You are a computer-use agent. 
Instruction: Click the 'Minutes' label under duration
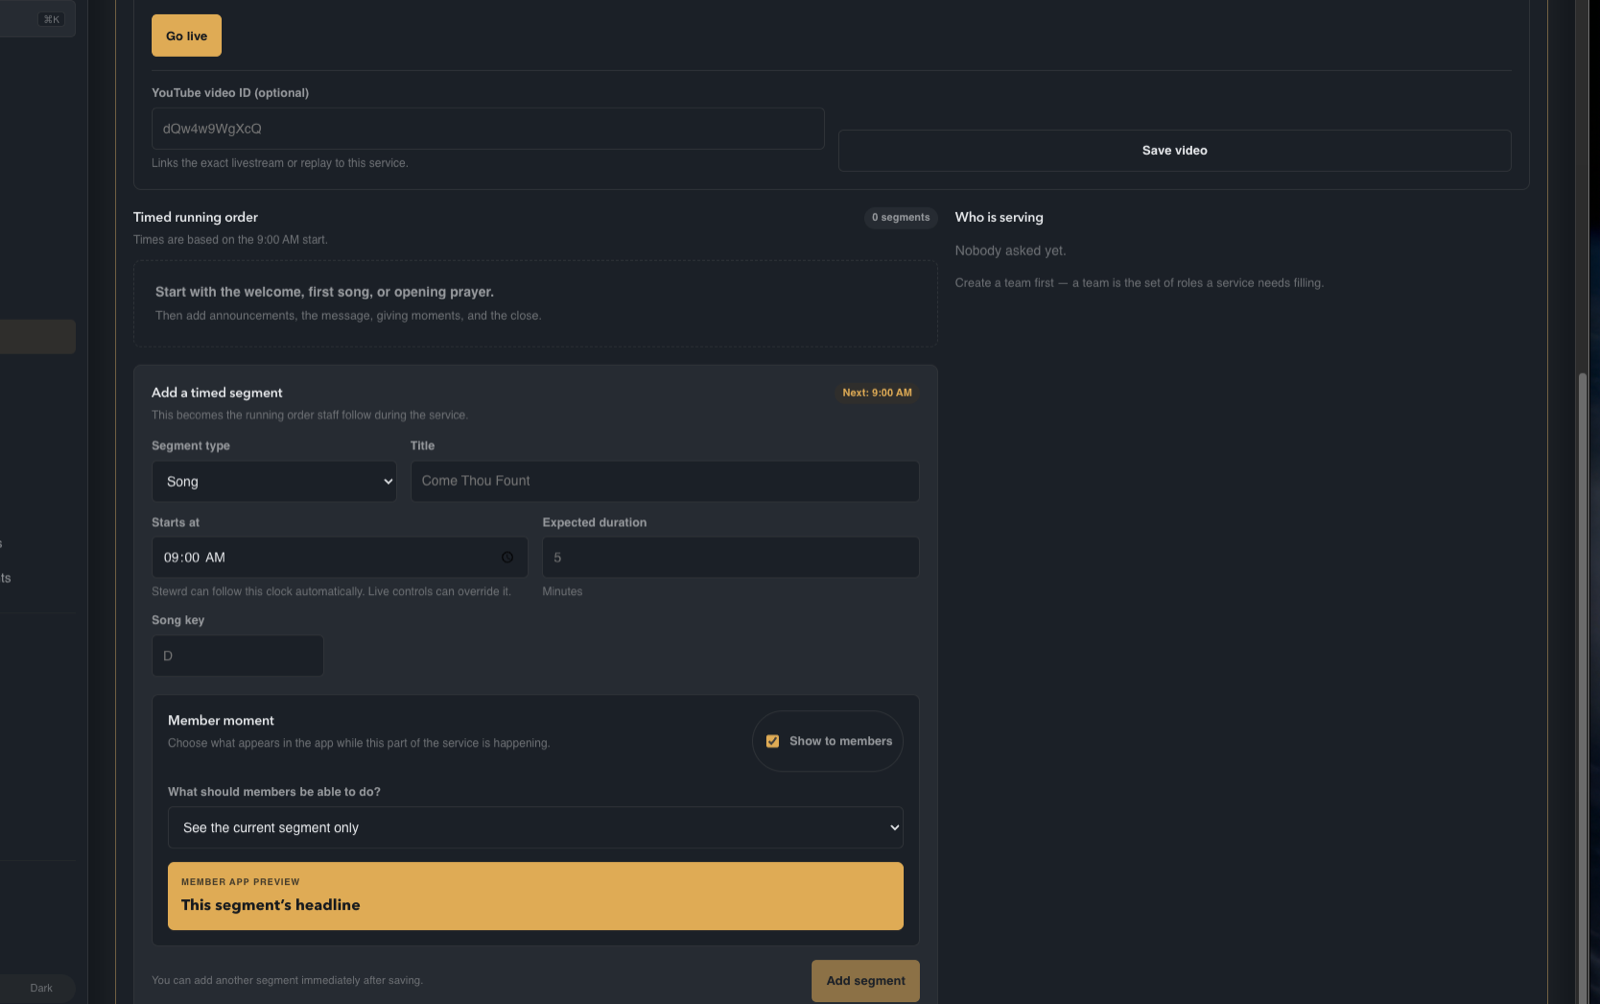point(562,592)
